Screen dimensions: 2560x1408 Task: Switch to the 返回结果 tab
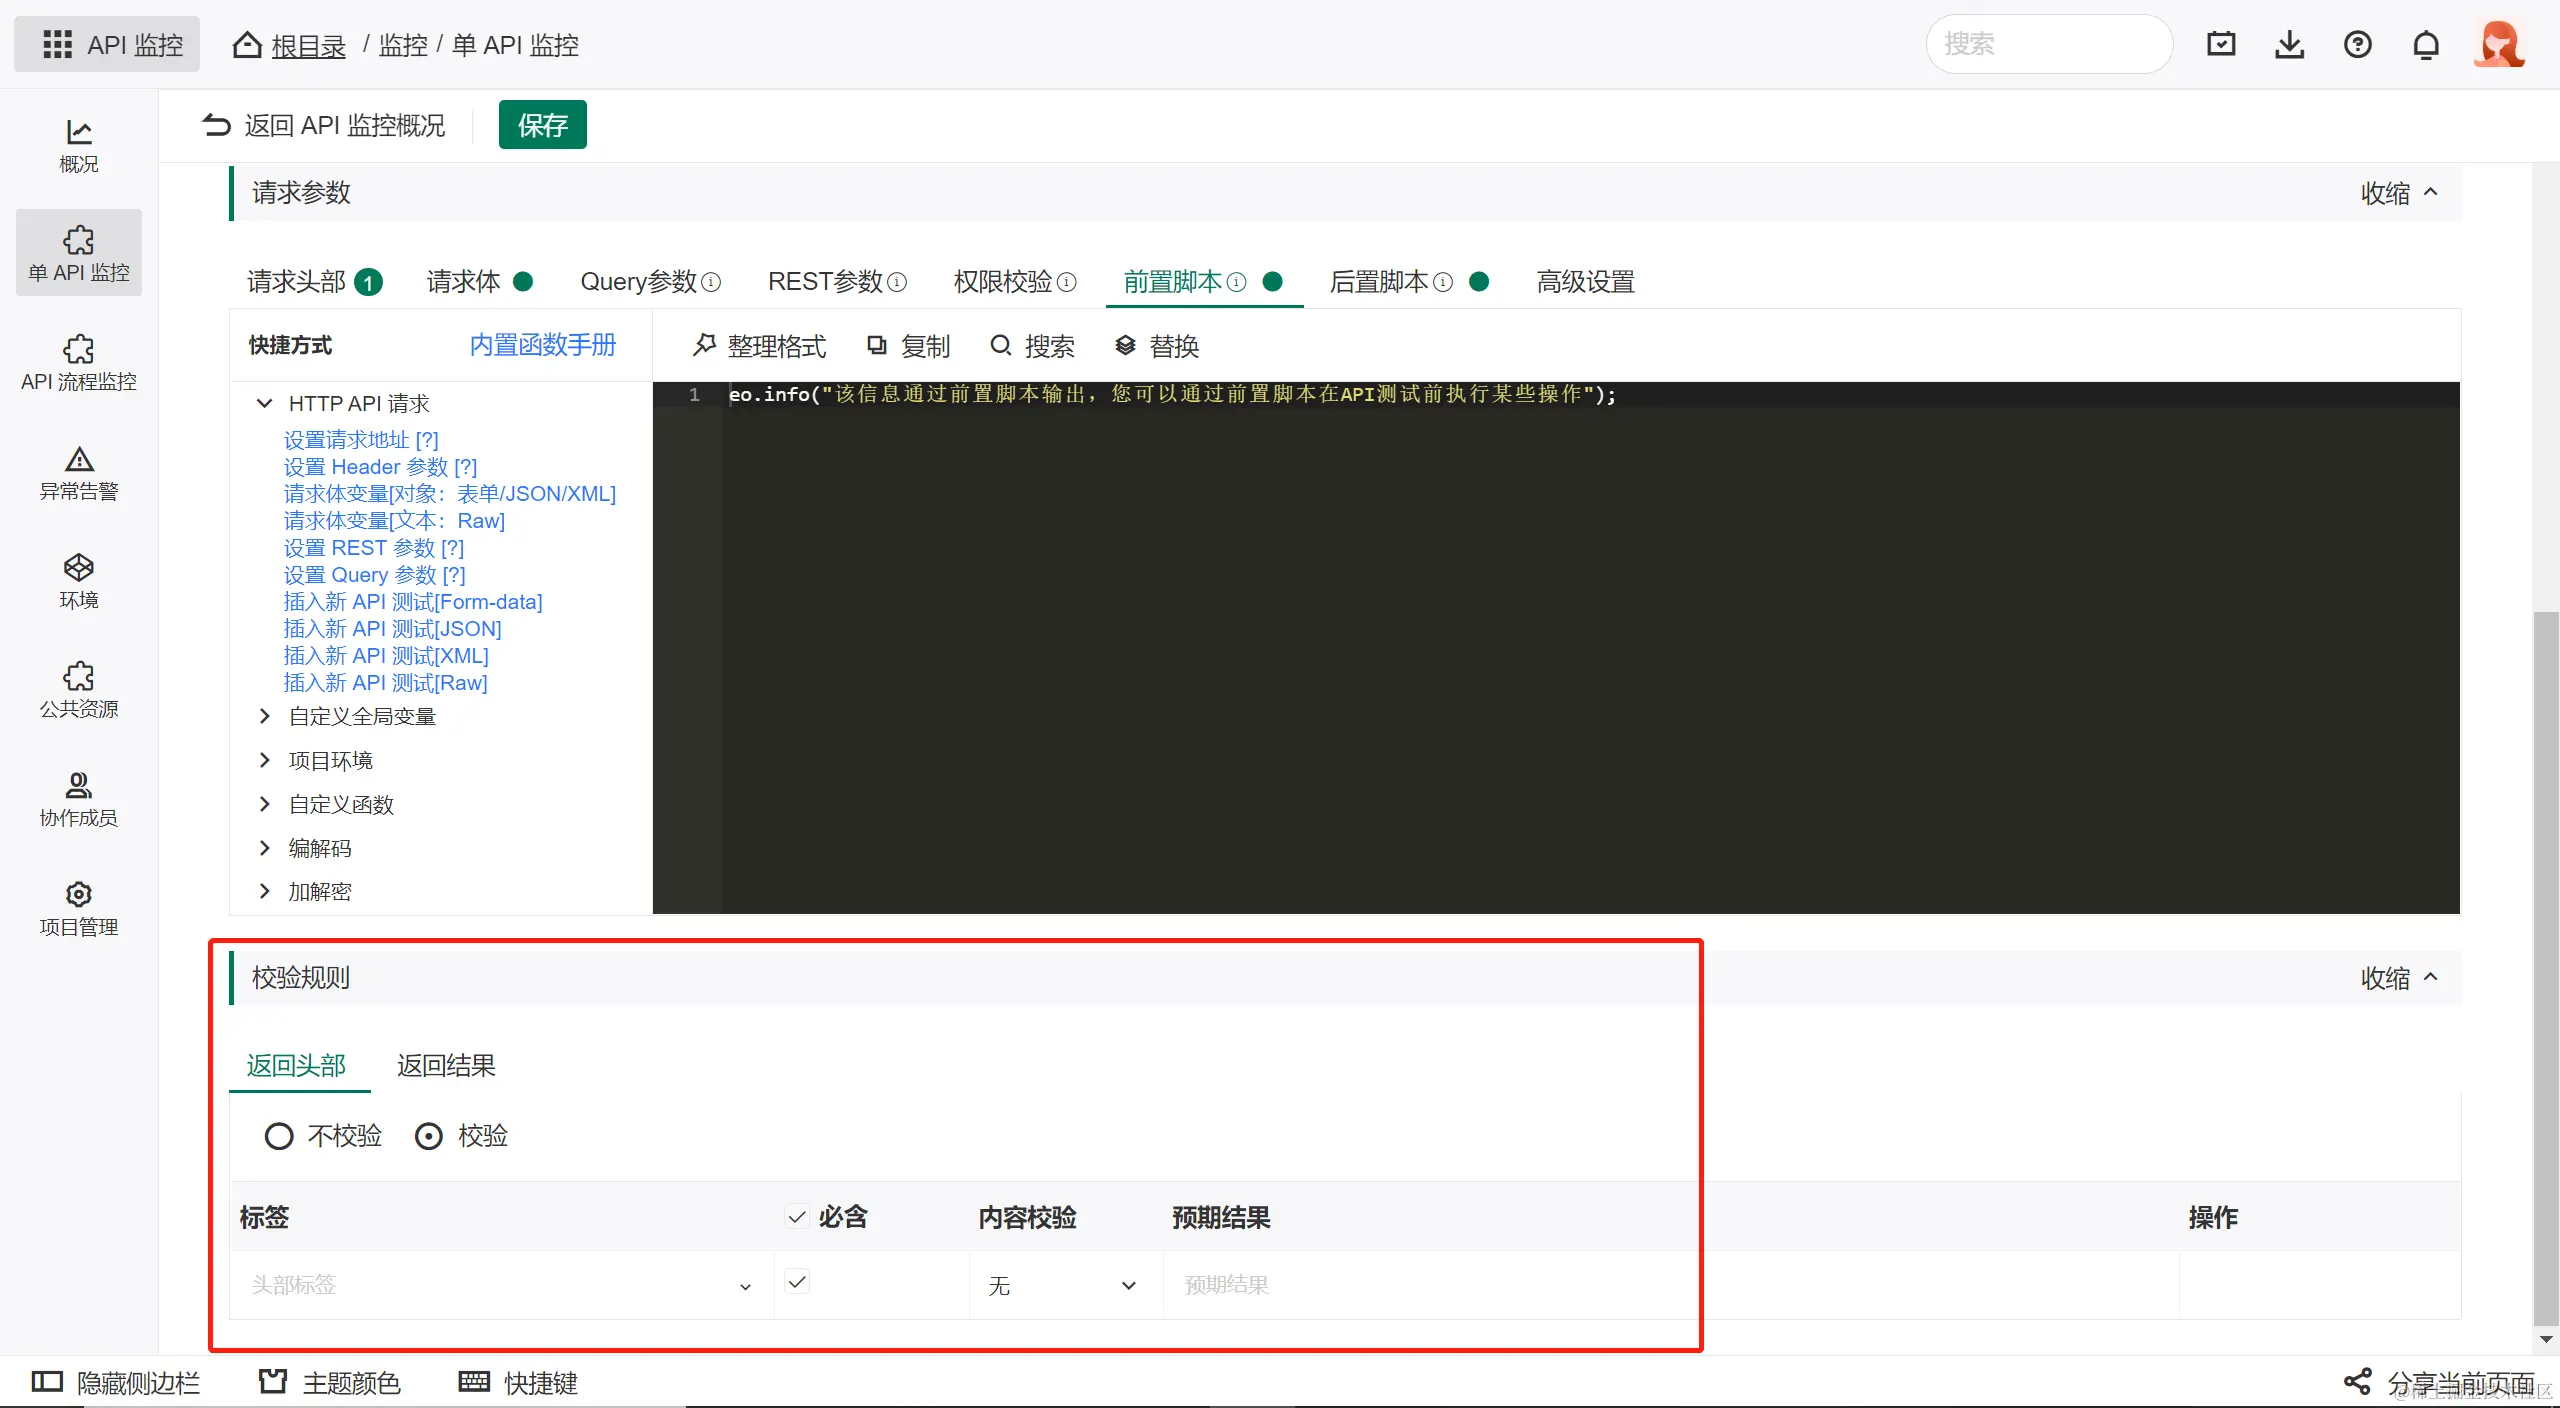[x=446, y=1066]
